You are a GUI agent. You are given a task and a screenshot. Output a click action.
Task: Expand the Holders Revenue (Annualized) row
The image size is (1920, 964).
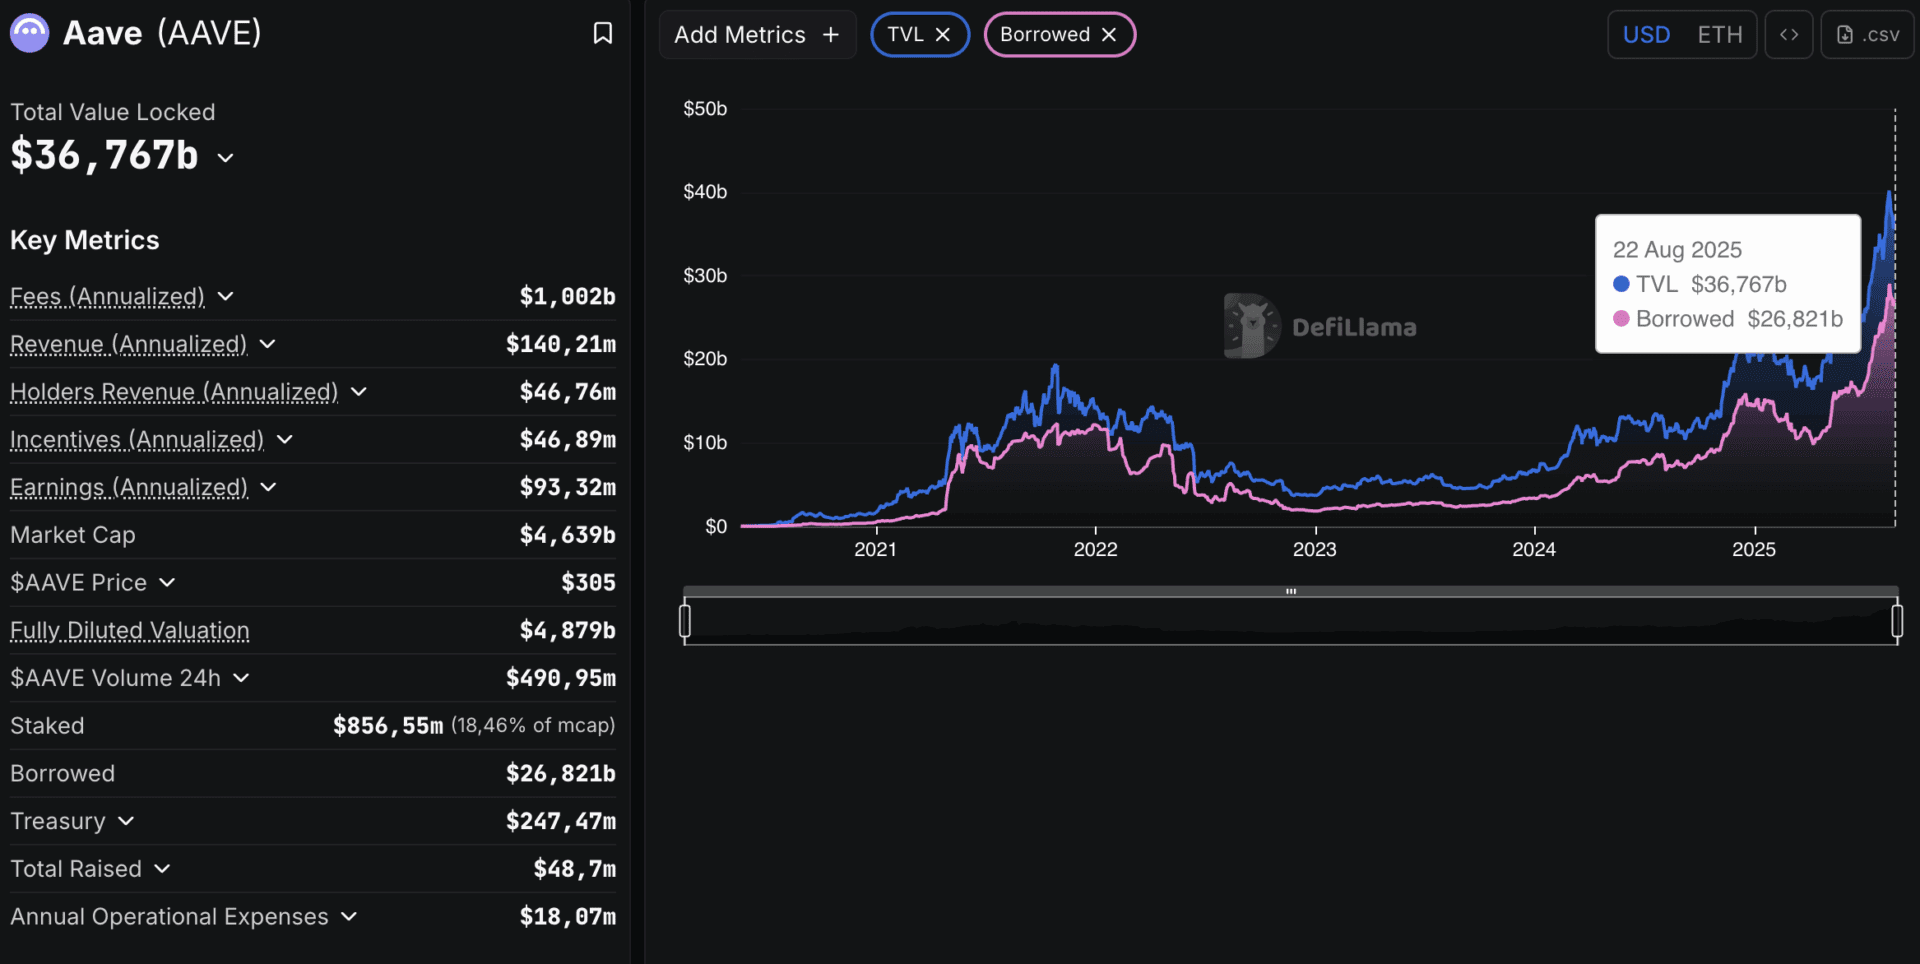coord(359,391)
